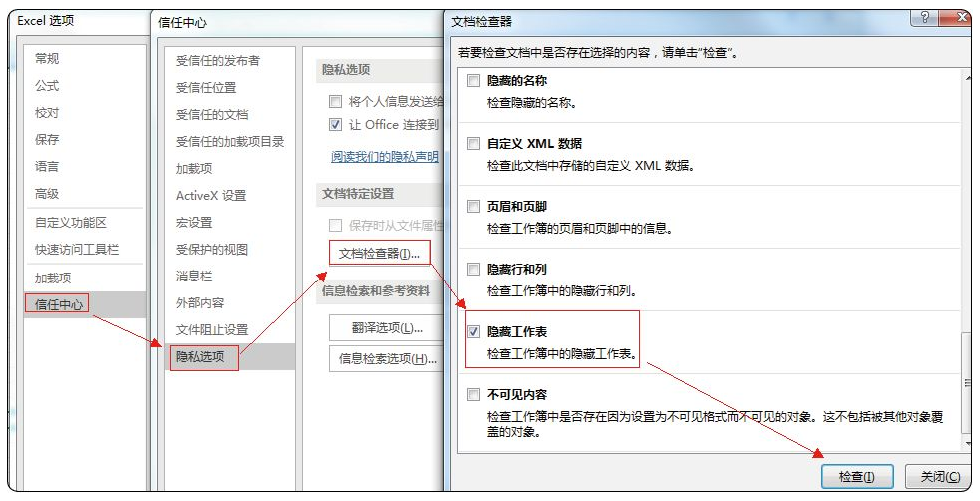The width and height of the screenshot is (980, 501).
Task: Click 信息检索选项 button
Action: click(386, 358)
